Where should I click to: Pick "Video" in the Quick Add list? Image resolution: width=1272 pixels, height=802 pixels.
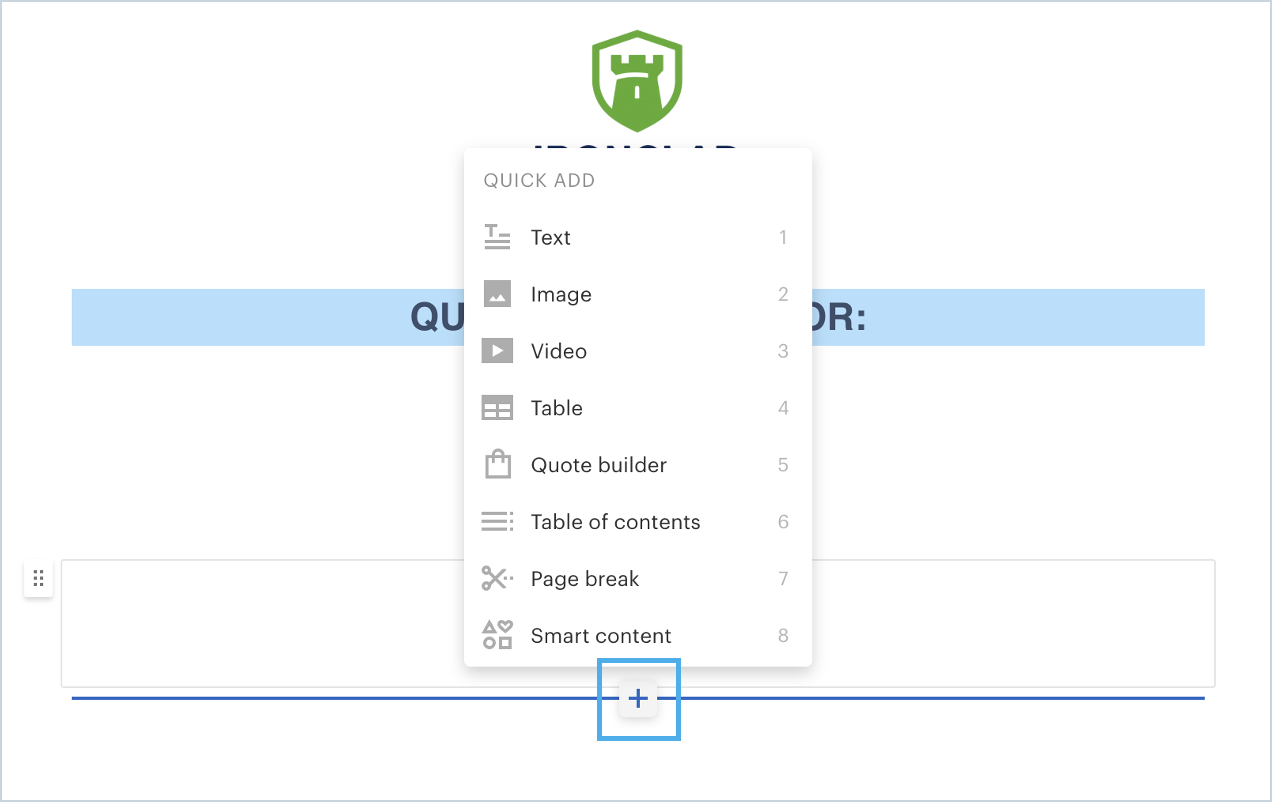click(559, 351)
